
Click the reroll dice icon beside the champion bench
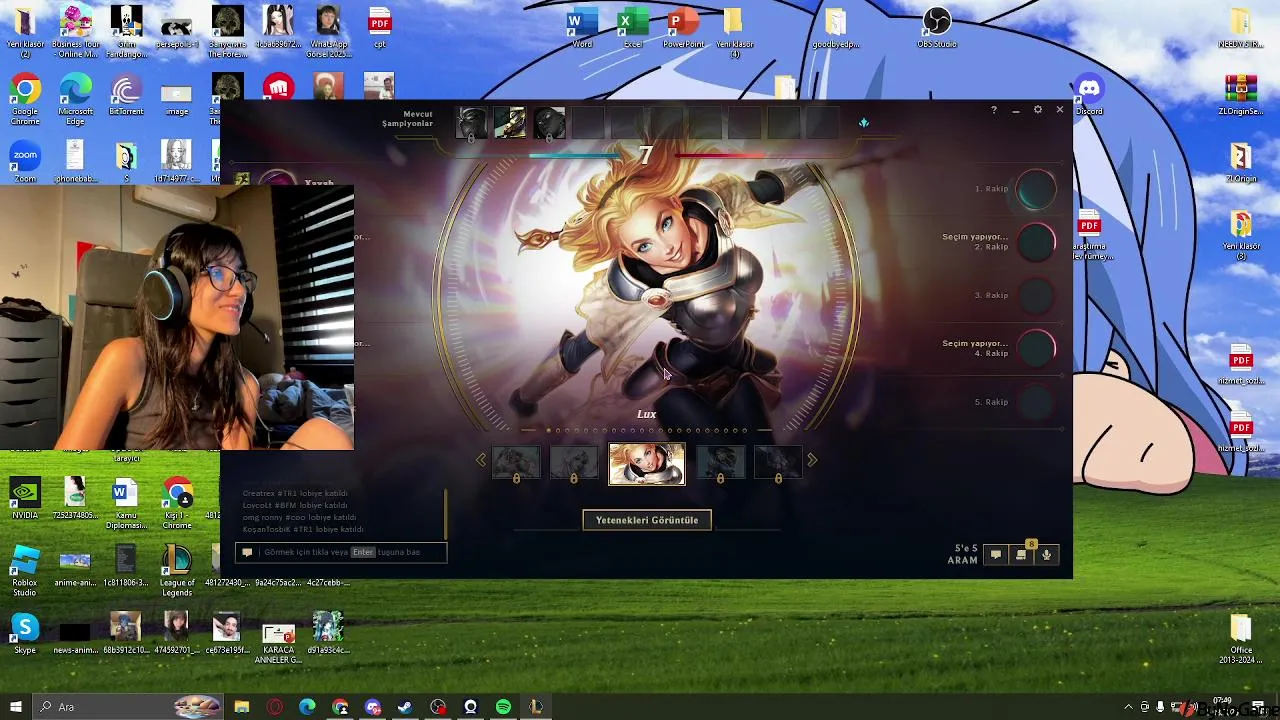(x=864, y=123)
